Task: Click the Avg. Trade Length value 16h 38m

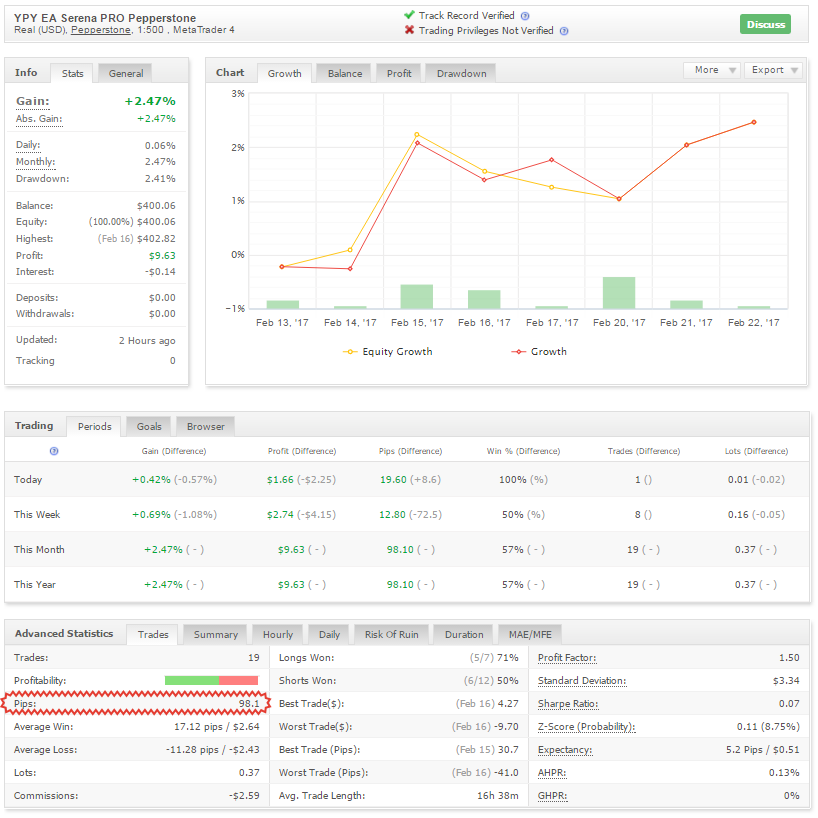Action: click(498, 796)
